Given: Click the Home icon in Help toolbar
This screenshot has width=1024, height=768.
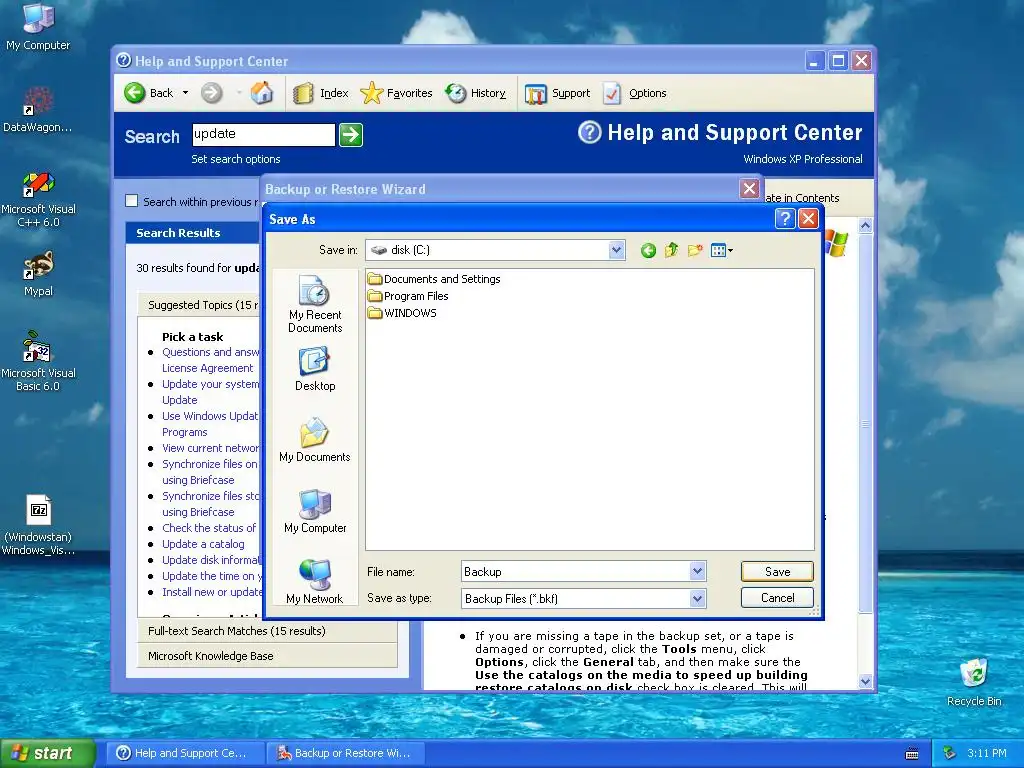Looking at the screenshot, I should (262, 93).
